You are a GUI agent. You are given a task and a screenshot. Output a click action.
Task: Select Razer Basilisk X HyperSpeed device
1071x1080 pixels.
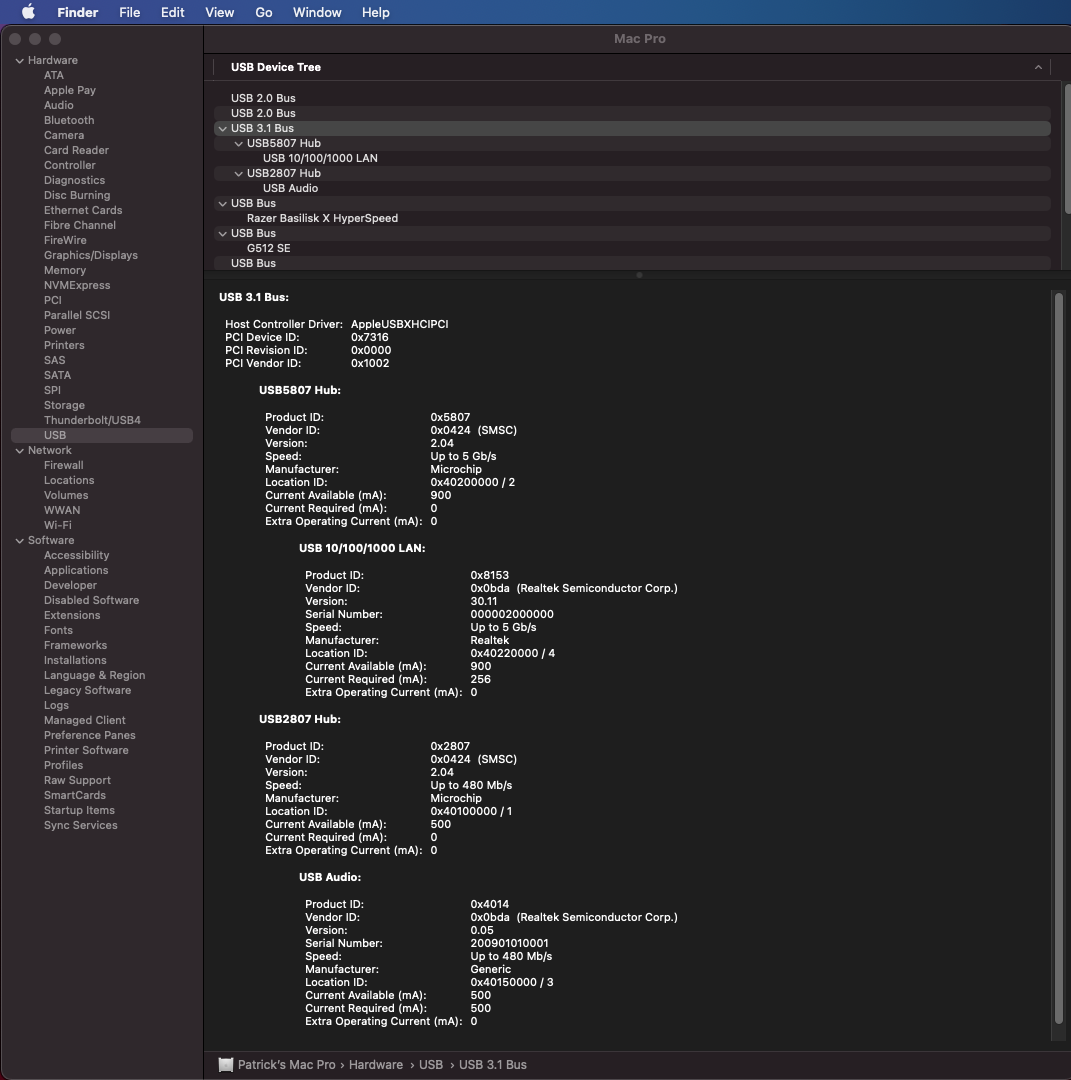click(322, 218)
